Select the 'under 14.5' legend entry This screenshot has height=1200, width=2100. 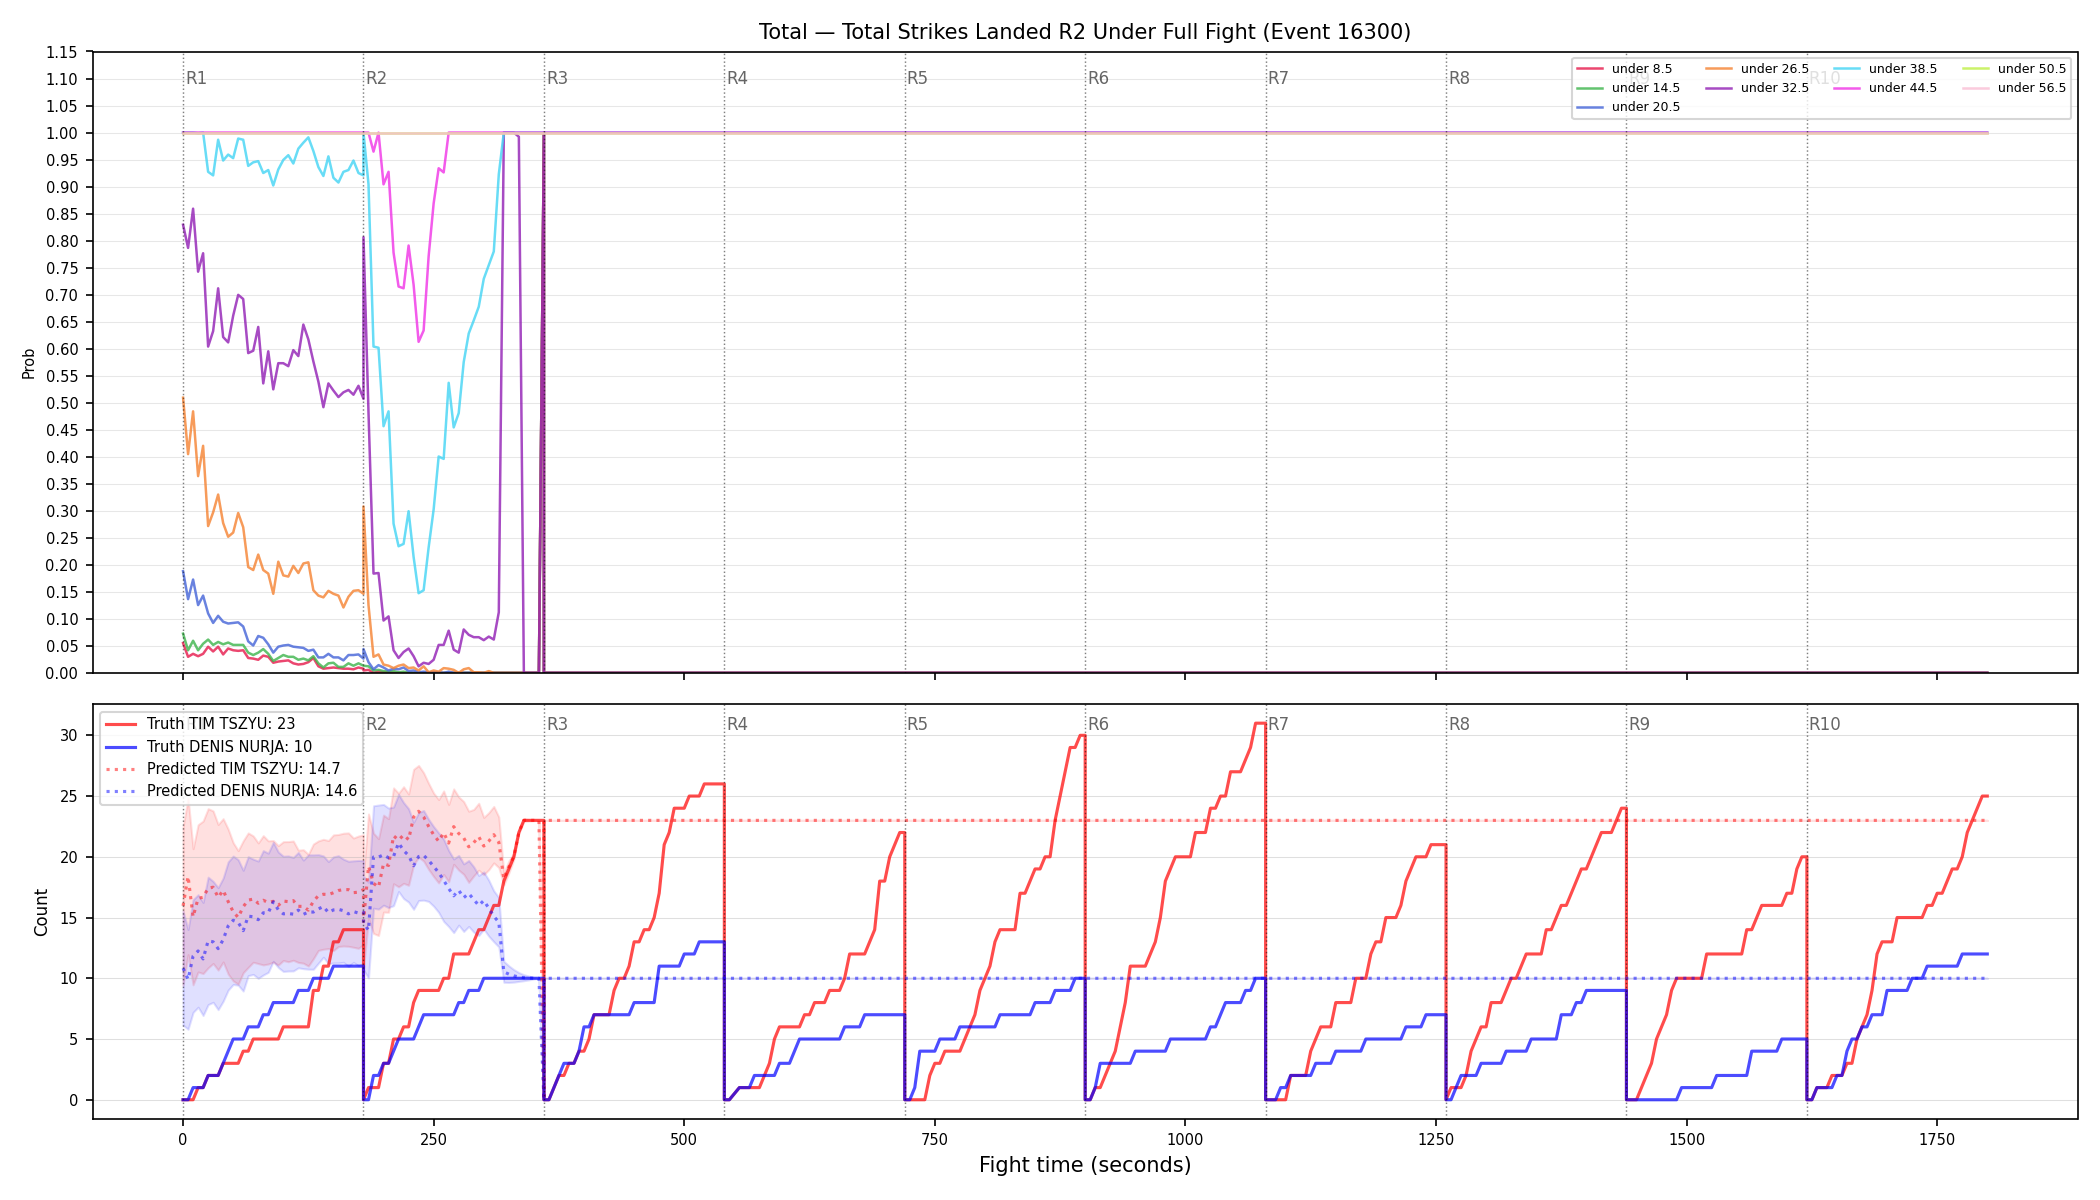coord(1628,88)
